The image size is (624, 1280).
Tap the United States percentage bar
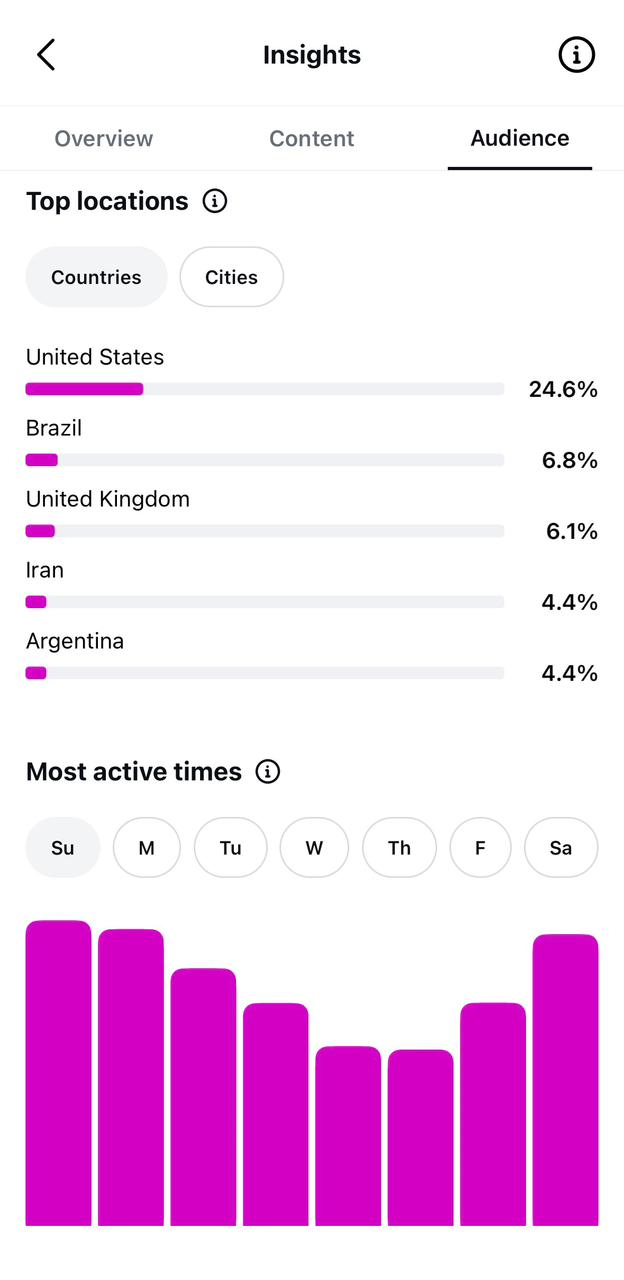coord(265,389)
